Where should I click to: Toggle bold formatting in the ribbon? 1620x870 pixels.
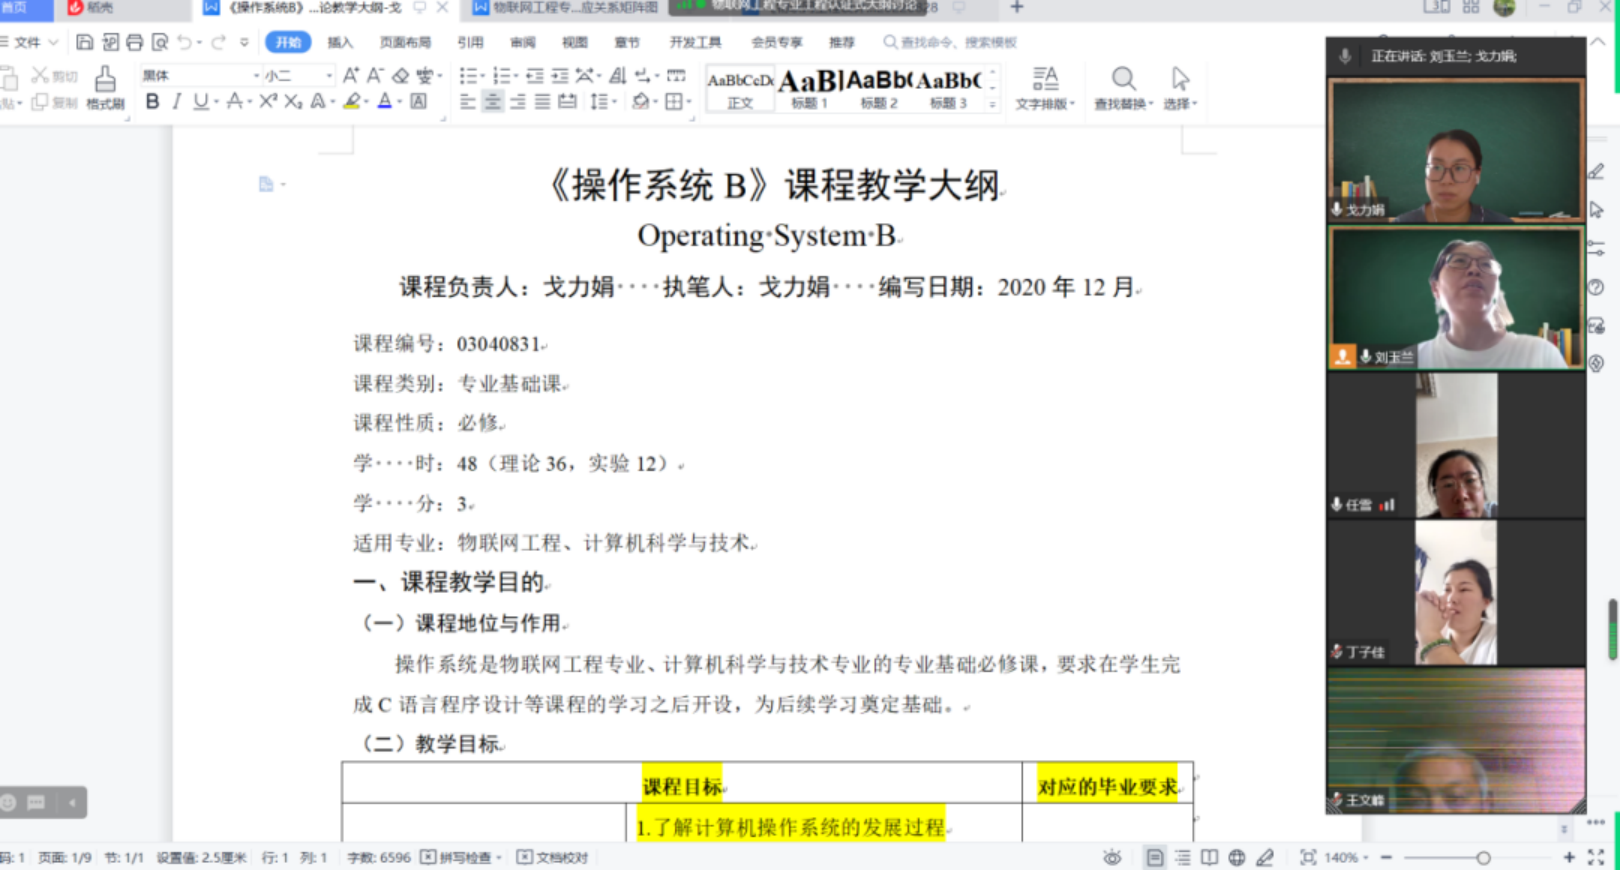point(152,101)
